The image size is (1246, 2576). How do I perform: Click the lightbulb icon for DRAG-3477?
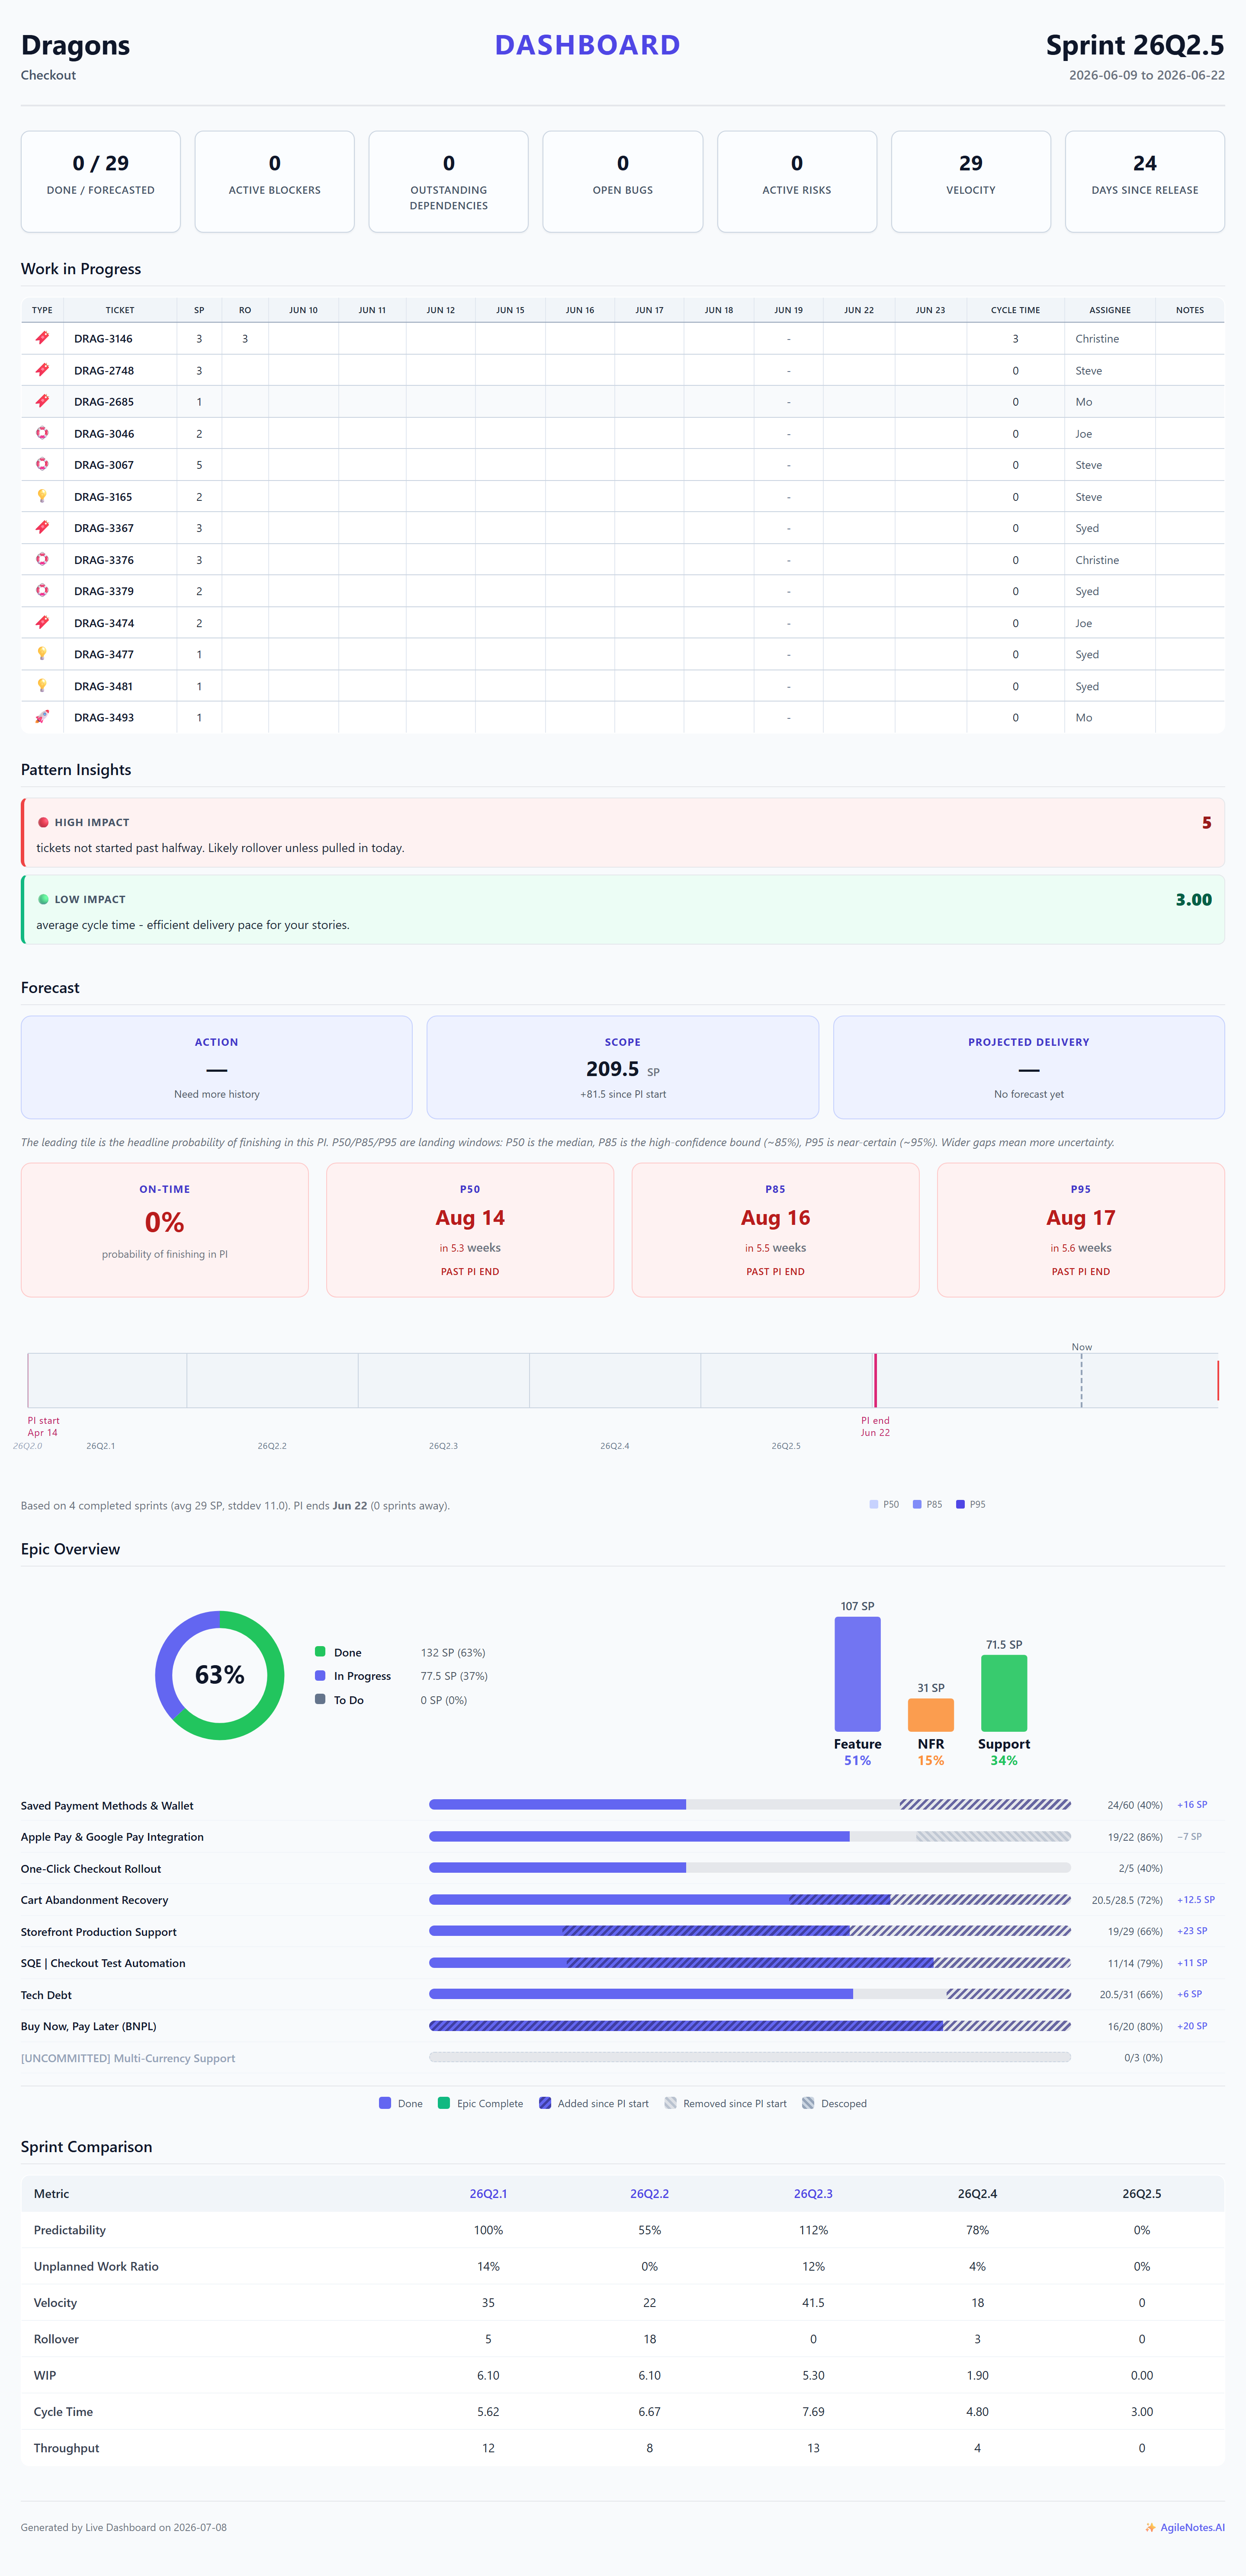42,653
